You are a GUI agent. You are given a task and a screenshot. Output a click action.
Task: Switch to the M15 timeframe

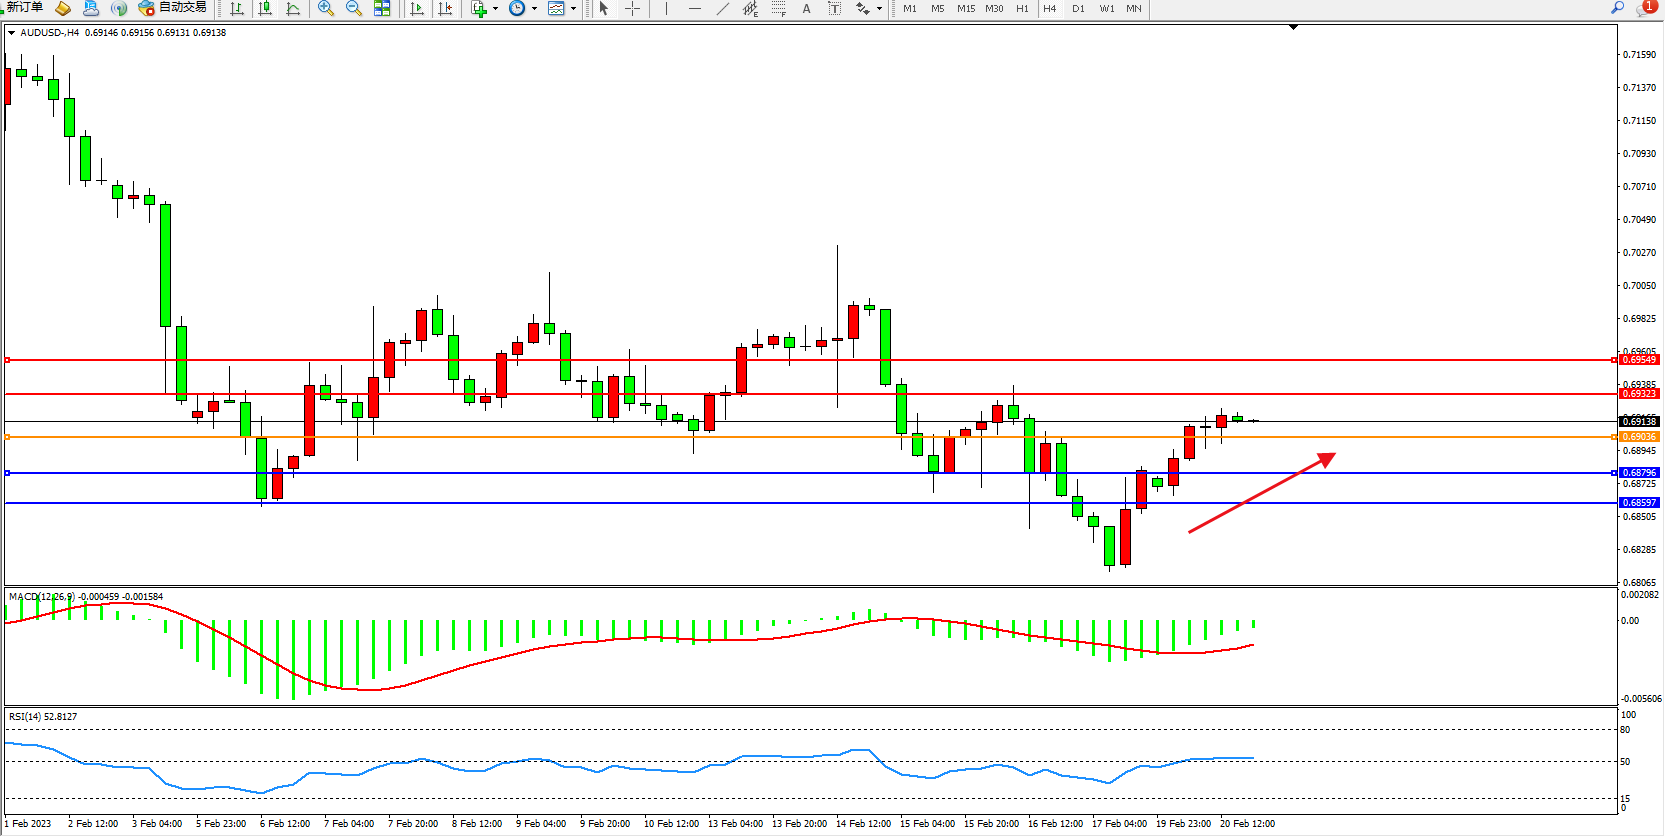(965, 9)
